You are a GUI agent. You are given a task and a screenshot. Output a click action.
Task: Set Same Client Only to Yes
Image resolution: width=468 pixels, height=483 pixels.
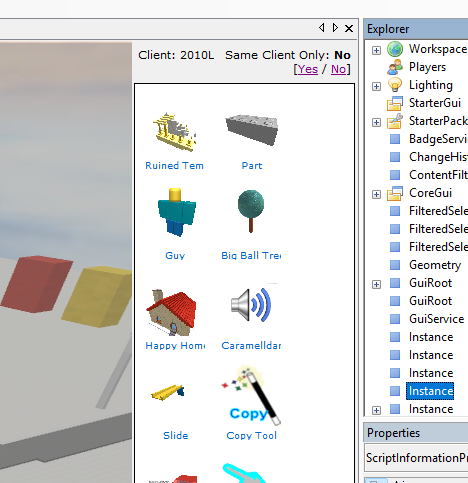point(308,69)
